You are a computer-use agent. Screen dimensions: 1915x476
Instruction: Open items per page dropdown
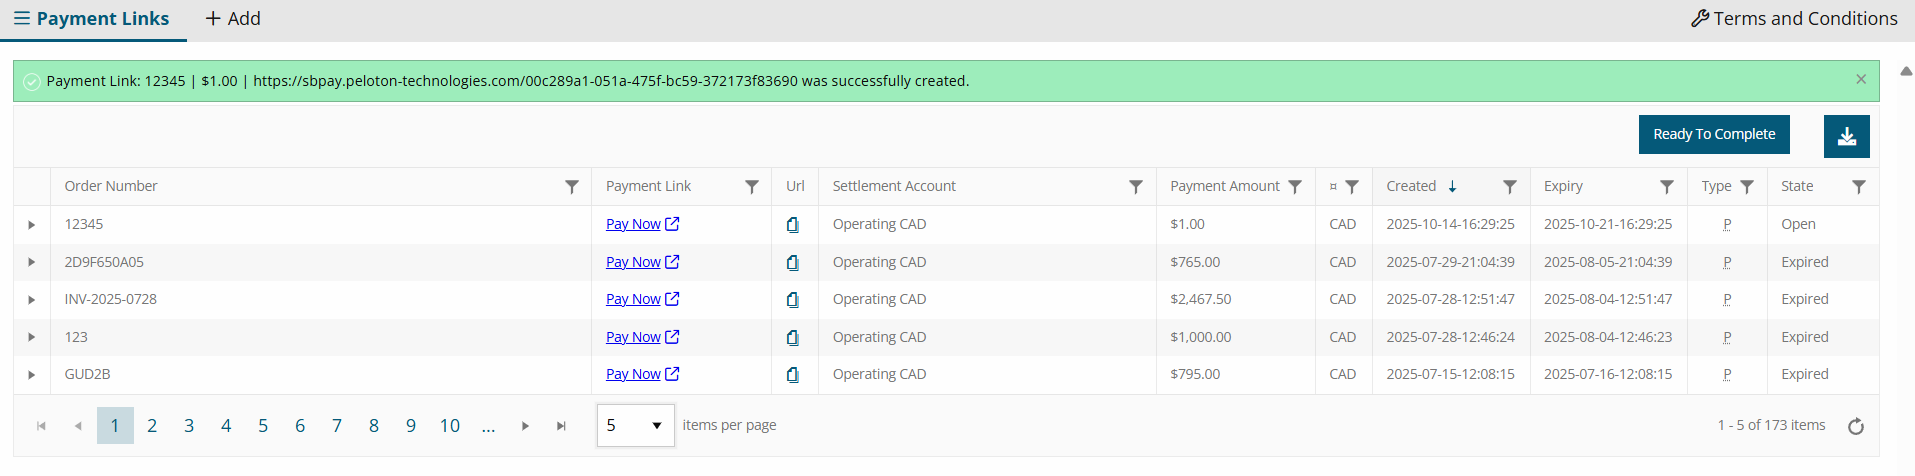[636, 426]
